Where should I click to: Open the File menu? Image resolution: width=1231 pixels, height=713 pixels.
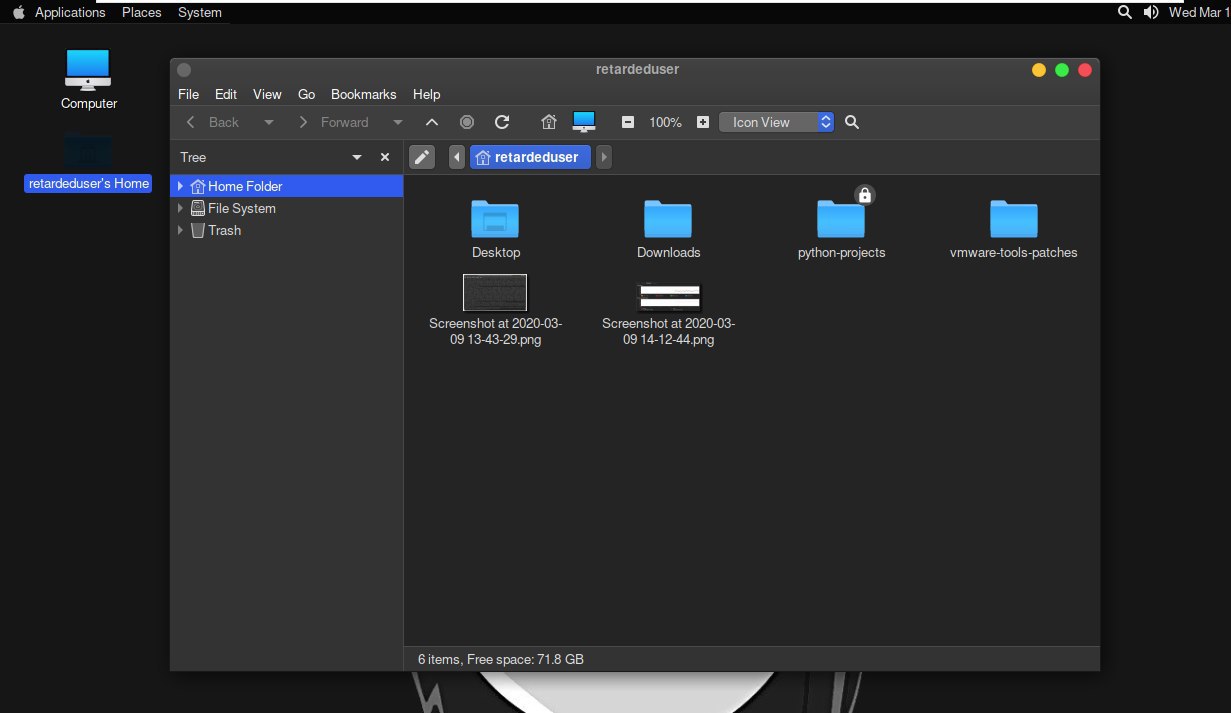(x=188, y=94)
